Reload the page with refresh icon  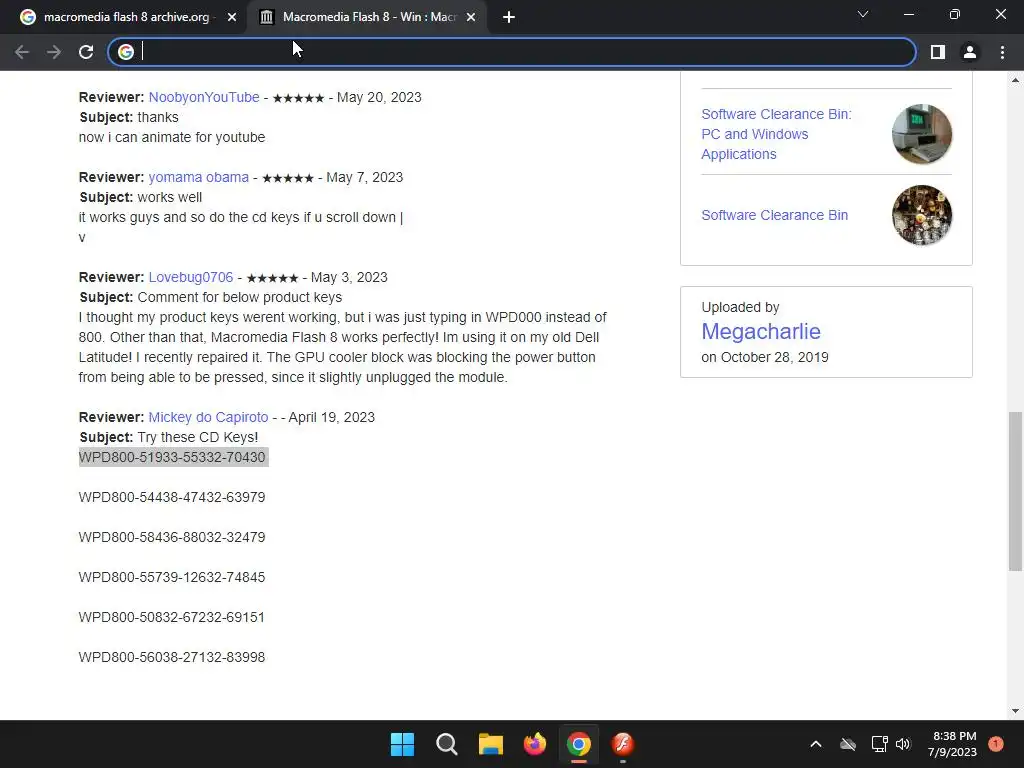pos(86,52)
